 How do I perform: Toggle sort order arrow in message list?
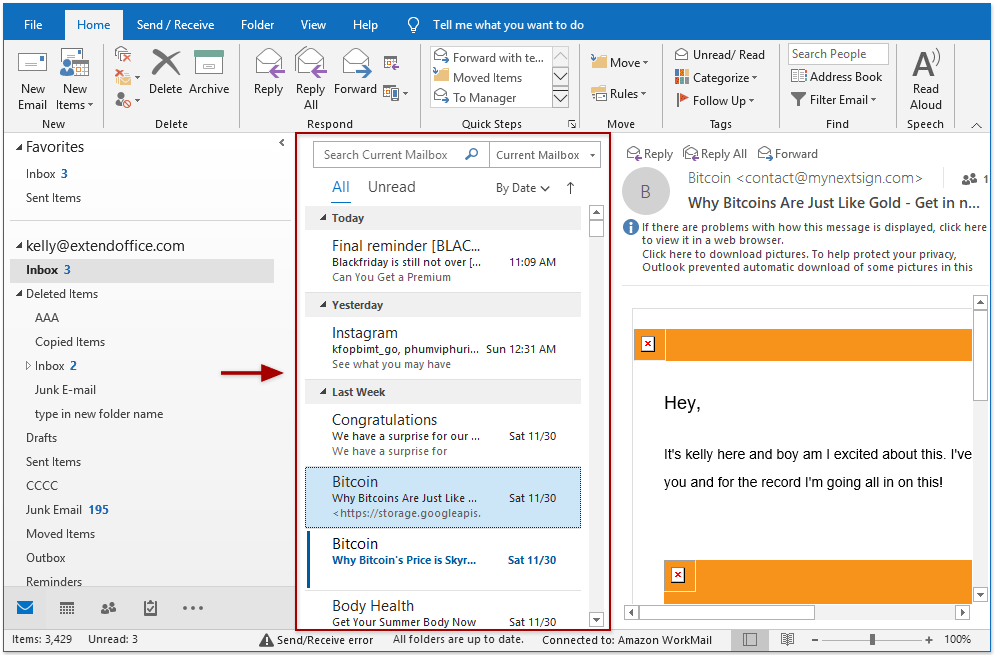pos(571,188)
